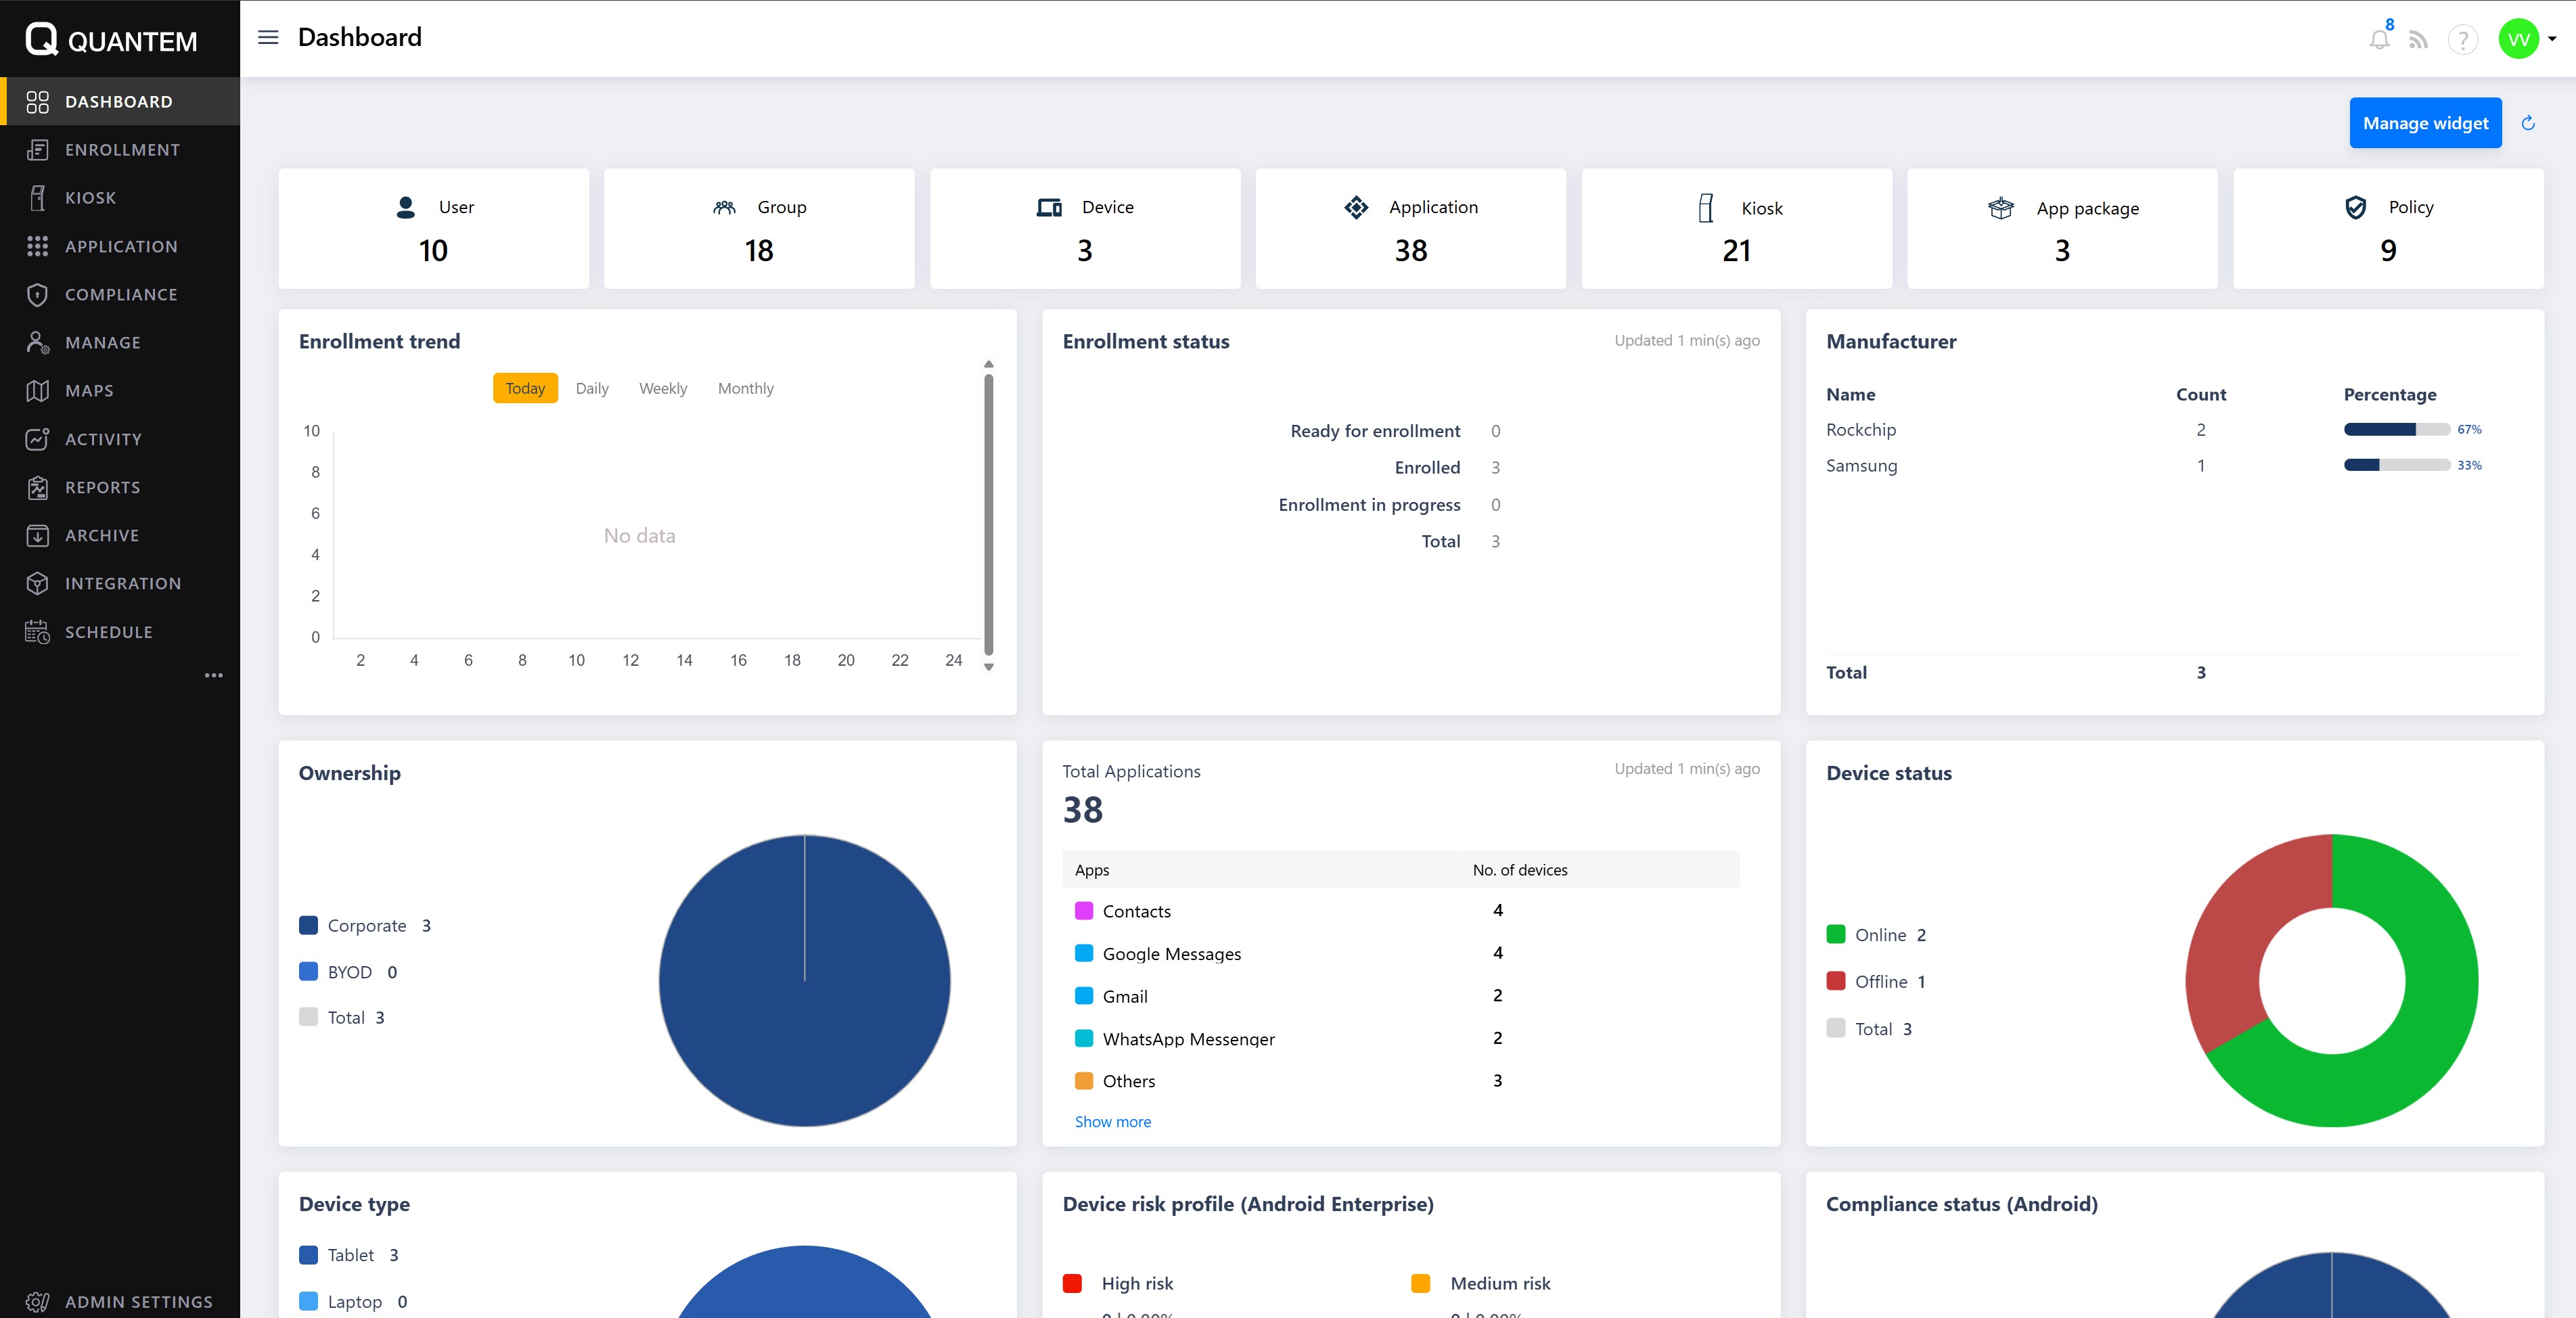Go to Maps in the sidebar
The height and width of the screenshot is (1318, 2576).
[89, 390]
